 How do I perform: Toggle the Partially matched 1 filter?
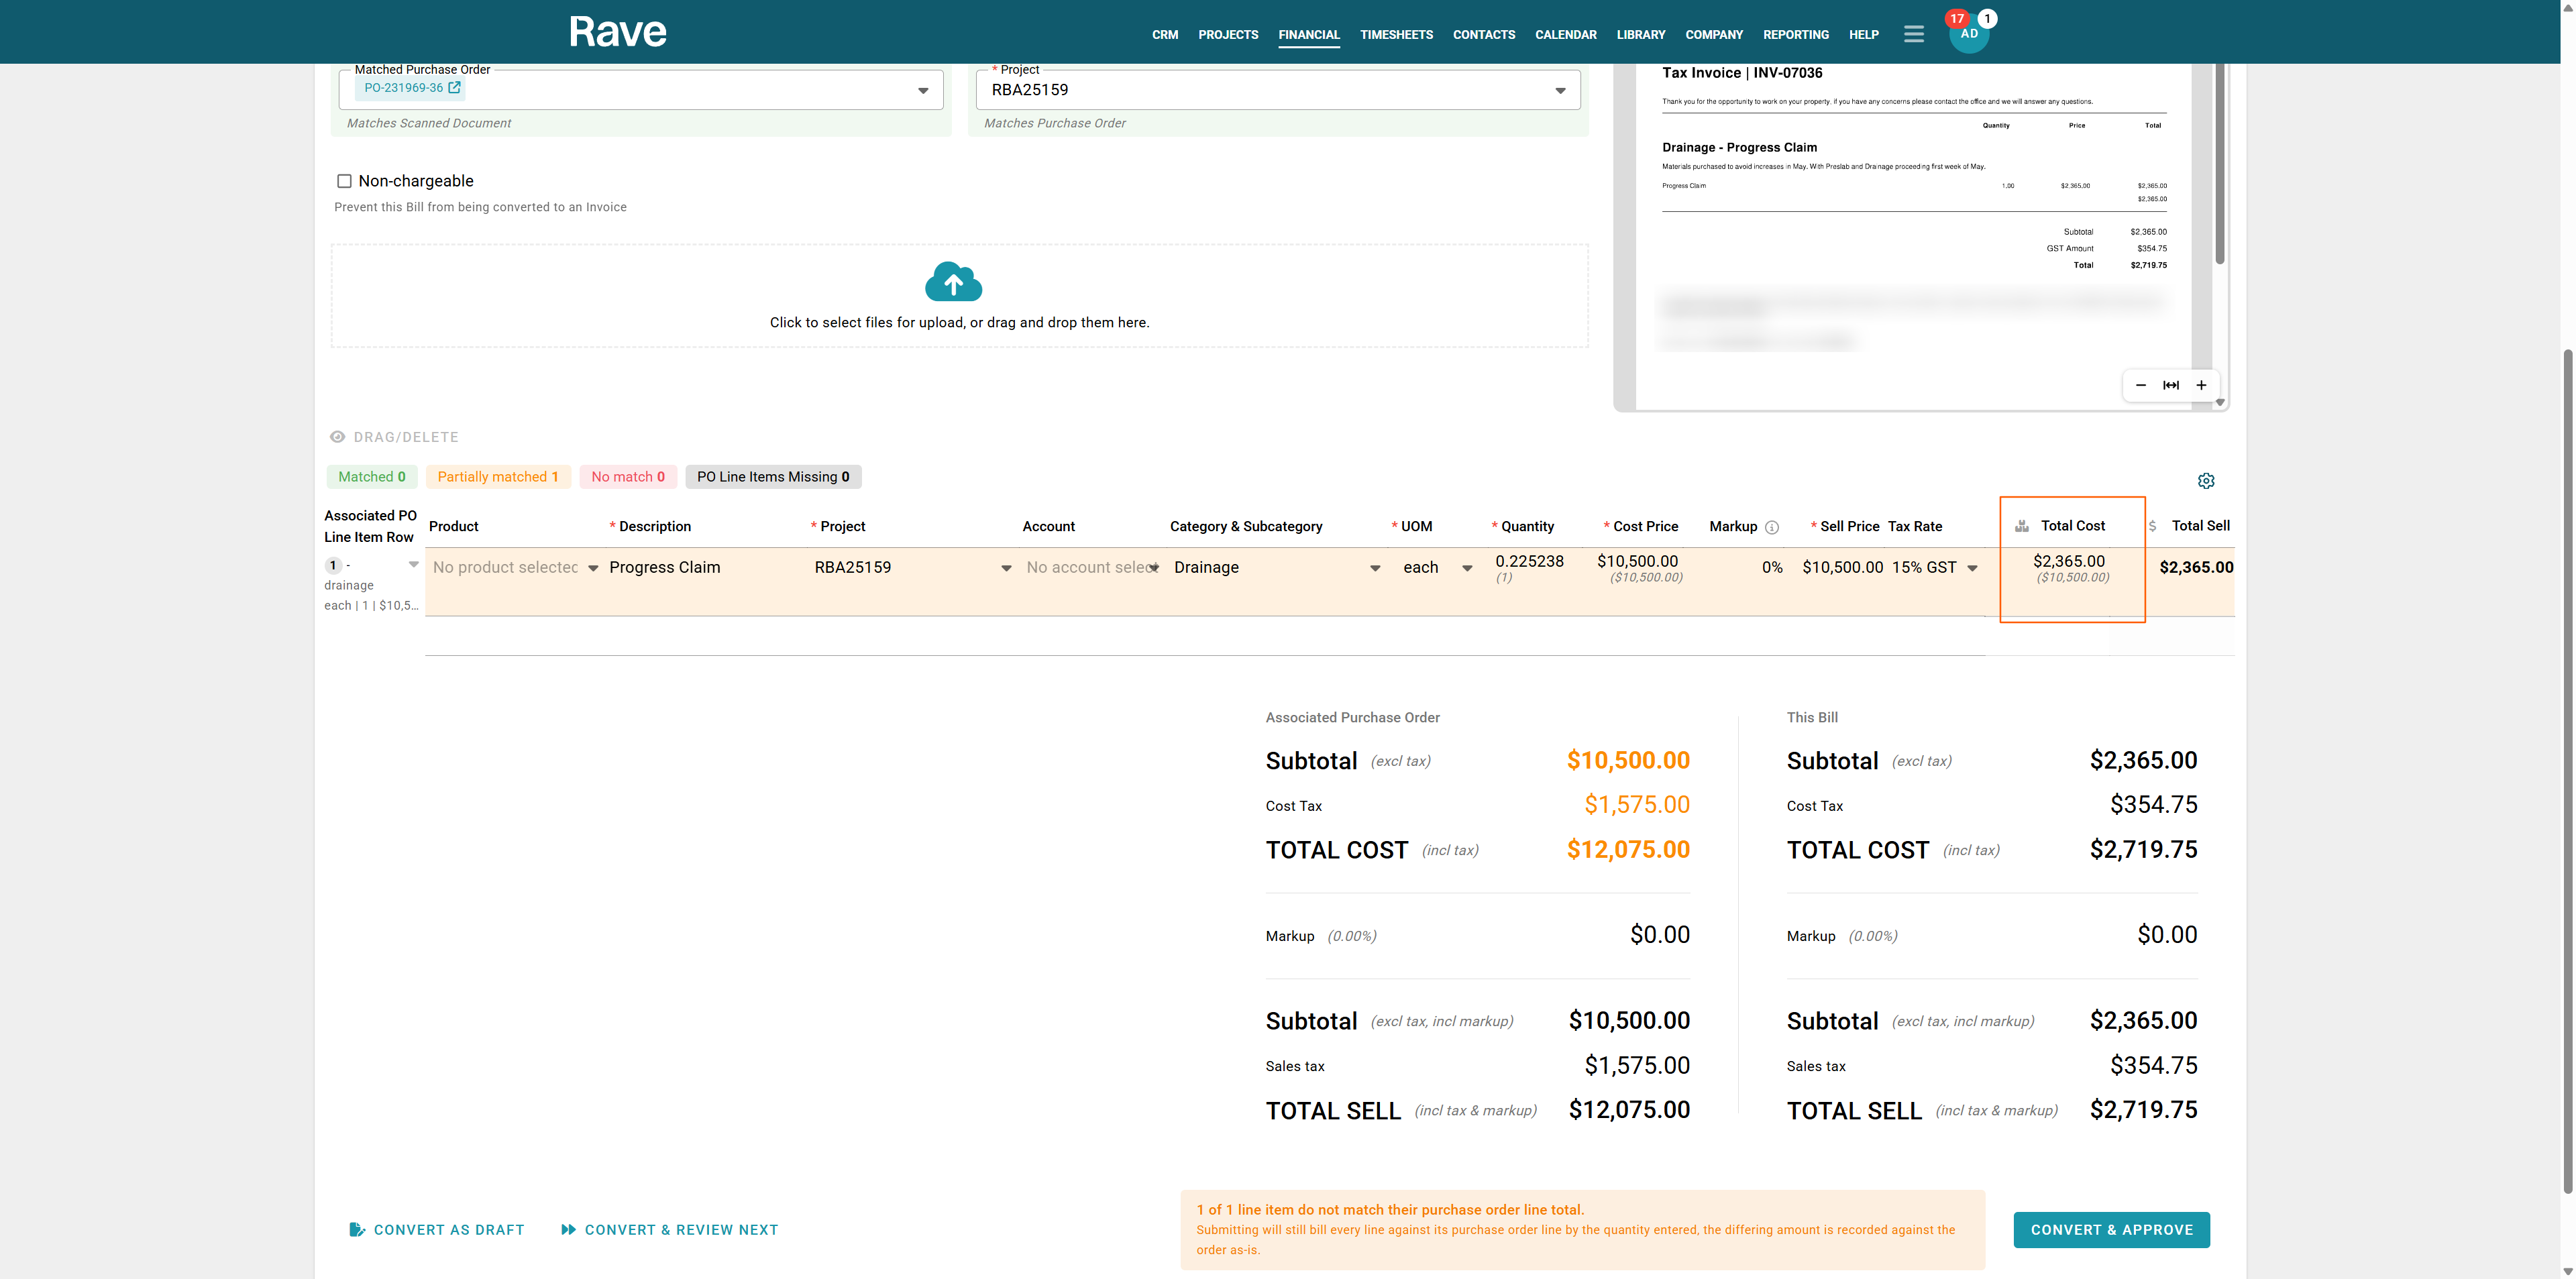click(x=498, y=477)
